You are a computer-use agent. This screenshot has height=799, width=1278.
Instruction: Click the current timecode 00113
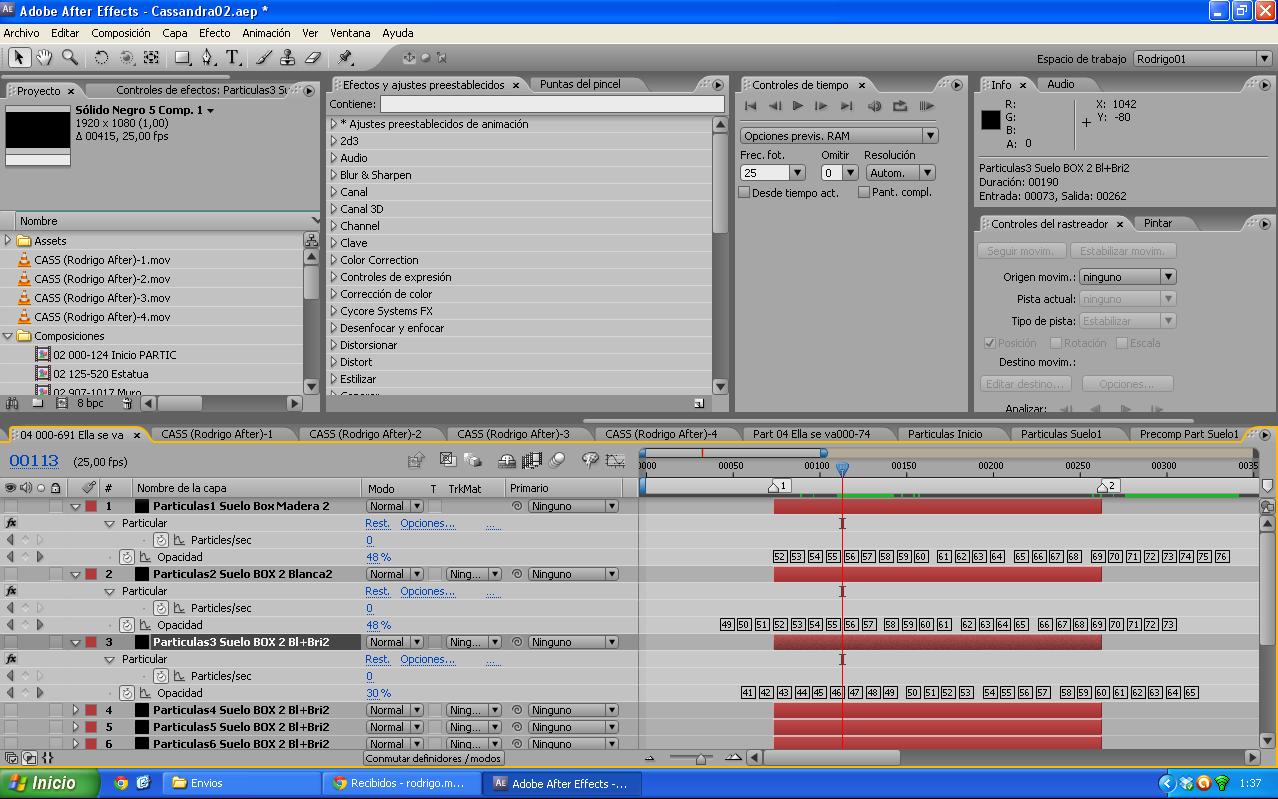(34, 461)
